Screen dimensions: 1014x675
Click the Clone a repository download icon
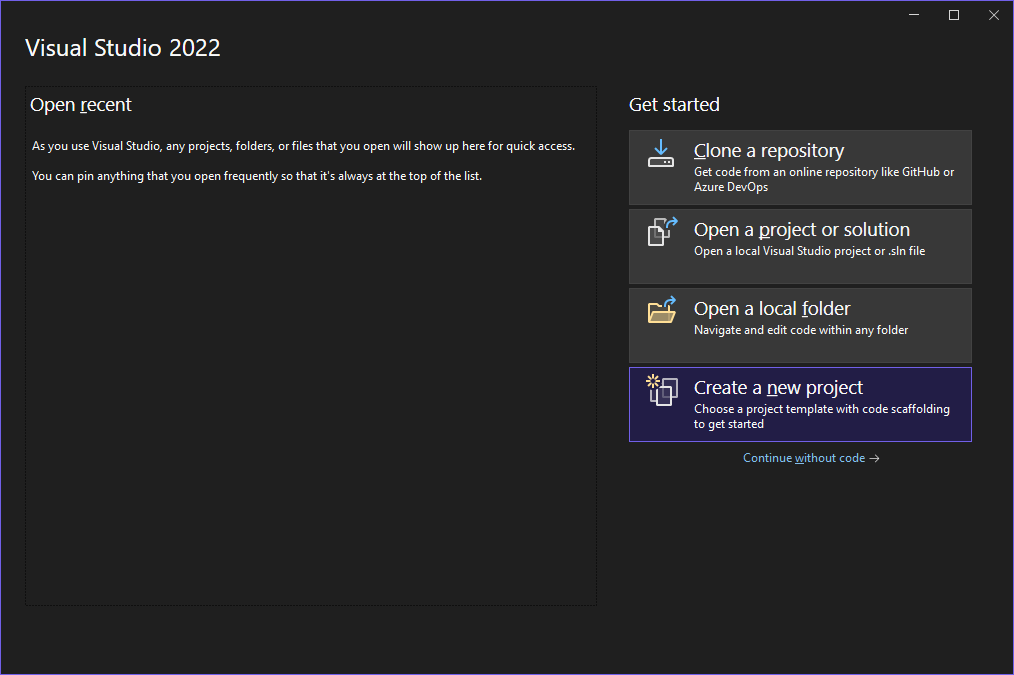(661, 153)
